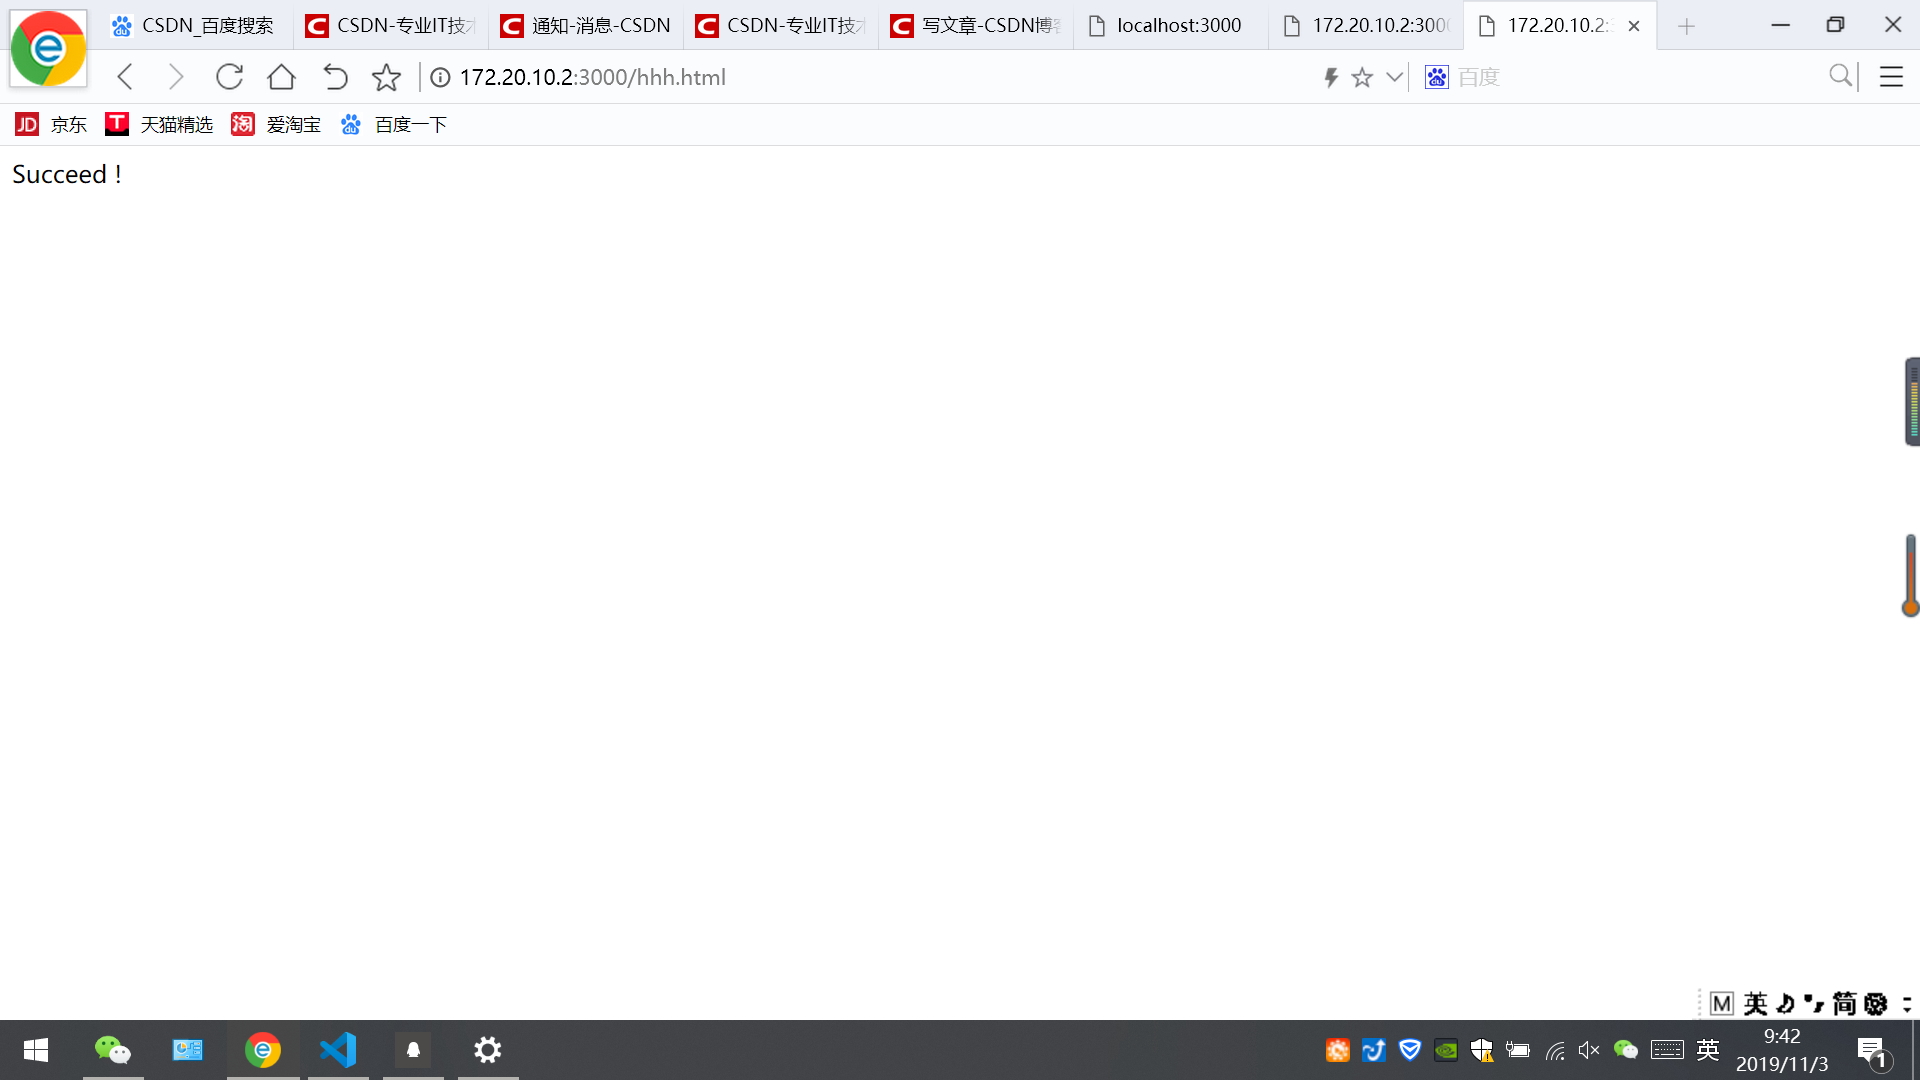
Task: Click the lightning speed mode icon
Action: 1331,77
